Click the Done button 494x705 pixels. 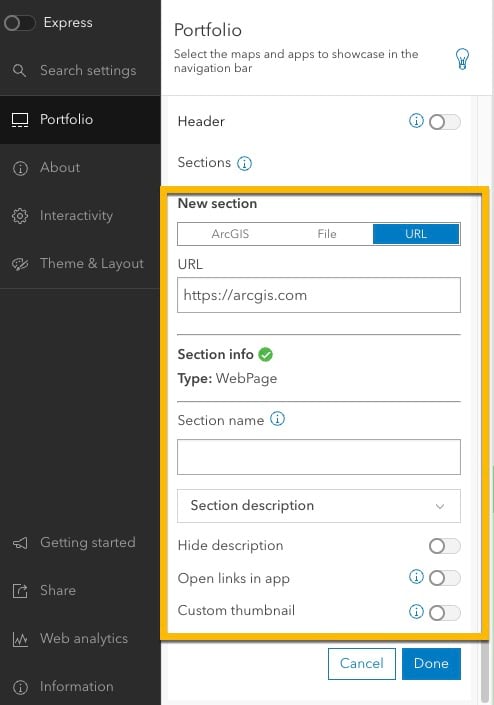pos(431,664)
